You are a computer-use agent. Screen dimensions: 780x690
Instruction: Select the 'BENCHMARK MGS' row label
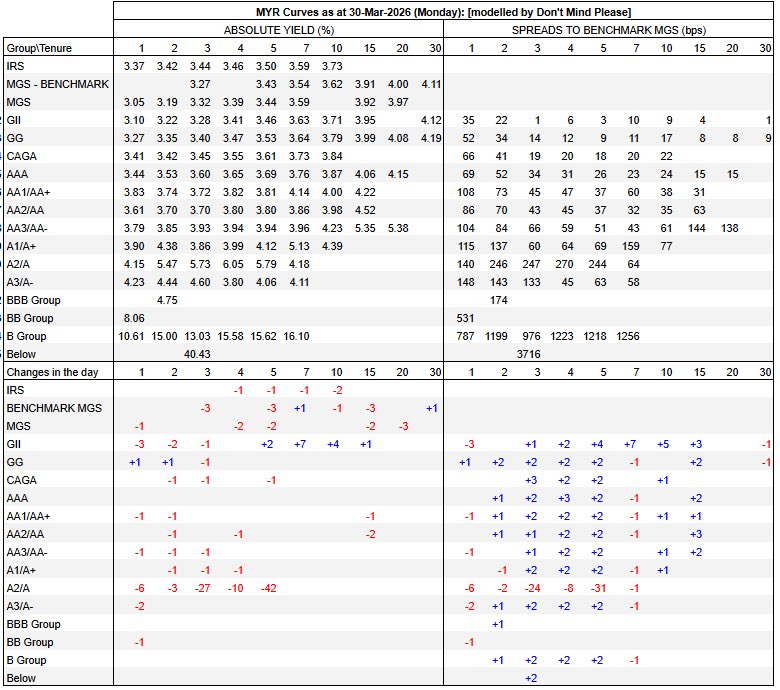54,408
